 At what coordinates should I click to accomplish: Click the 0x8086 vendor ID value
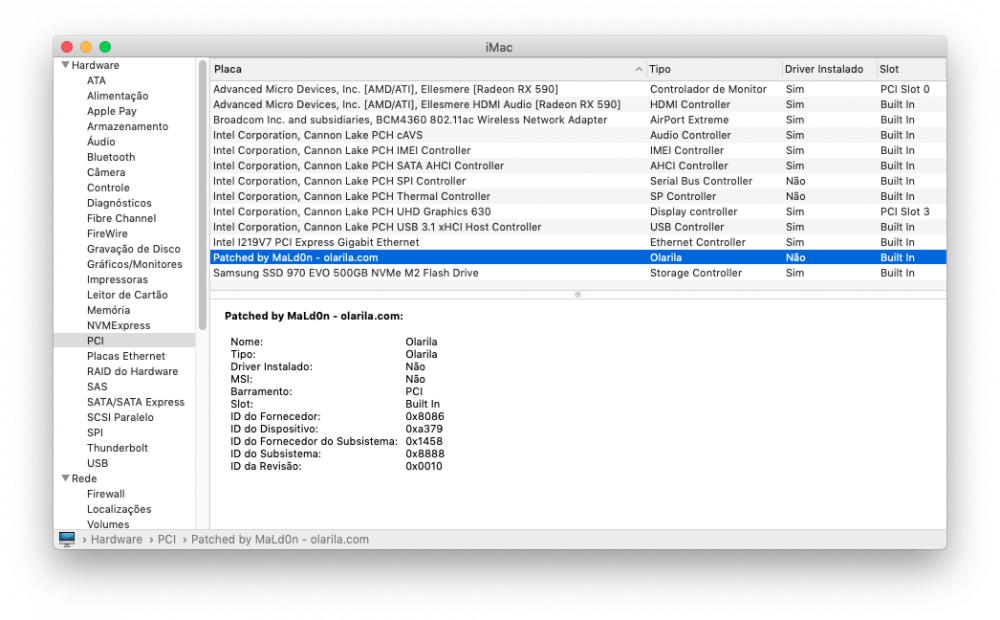tap(425, 417)
